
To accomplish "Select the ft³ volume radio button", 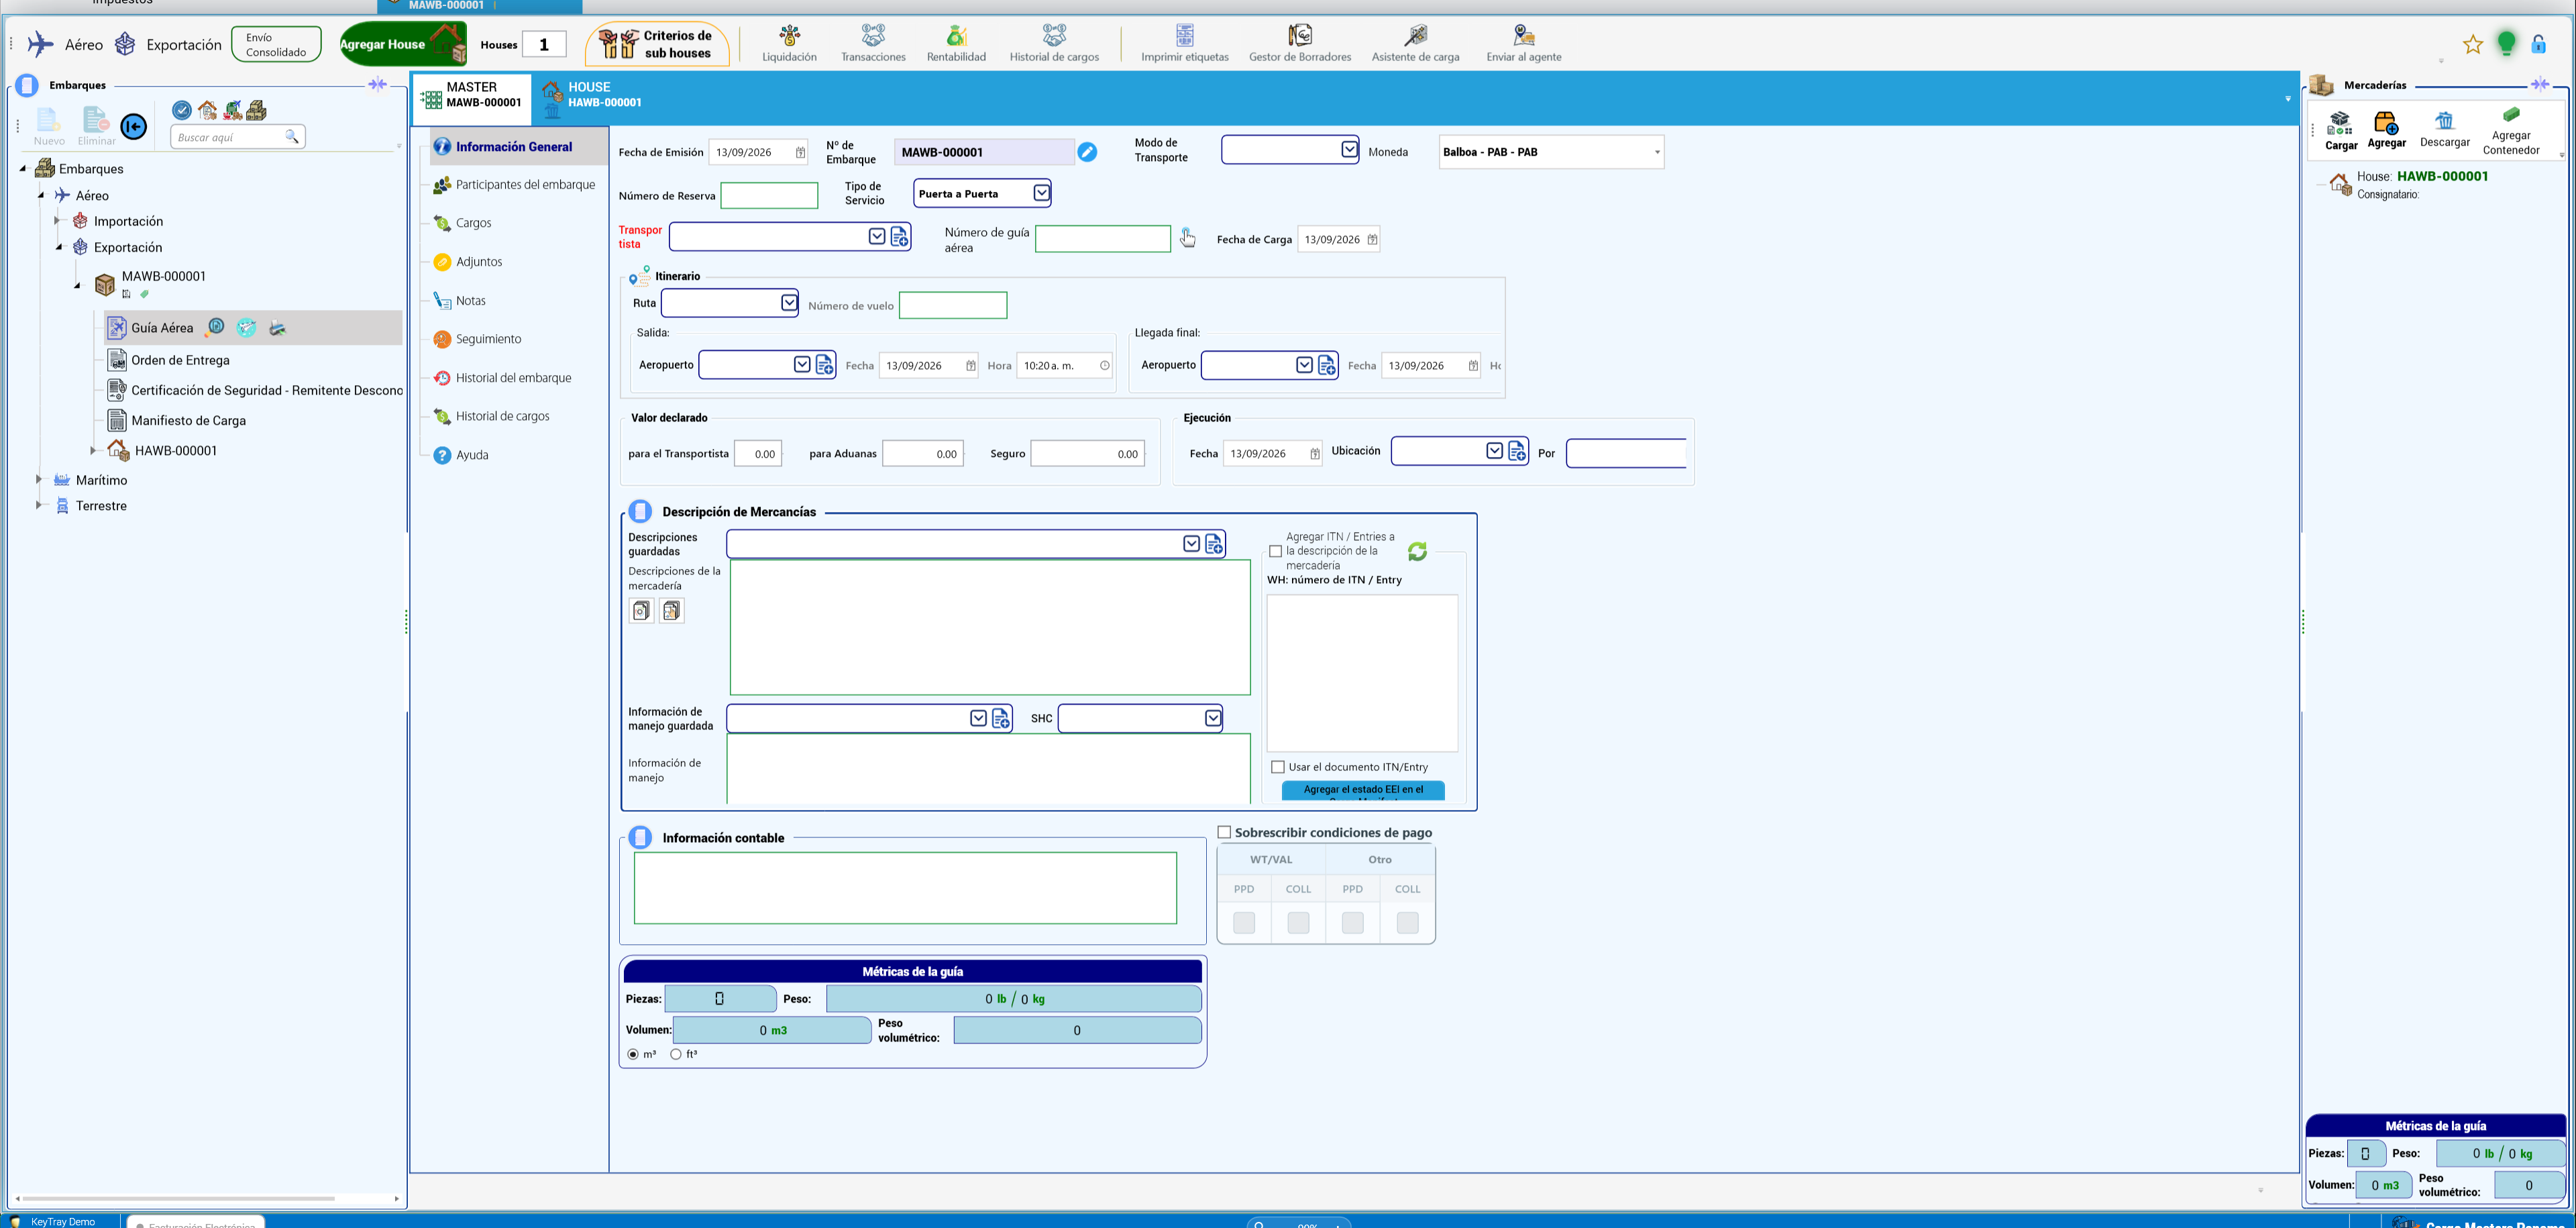I will 676,1054.
